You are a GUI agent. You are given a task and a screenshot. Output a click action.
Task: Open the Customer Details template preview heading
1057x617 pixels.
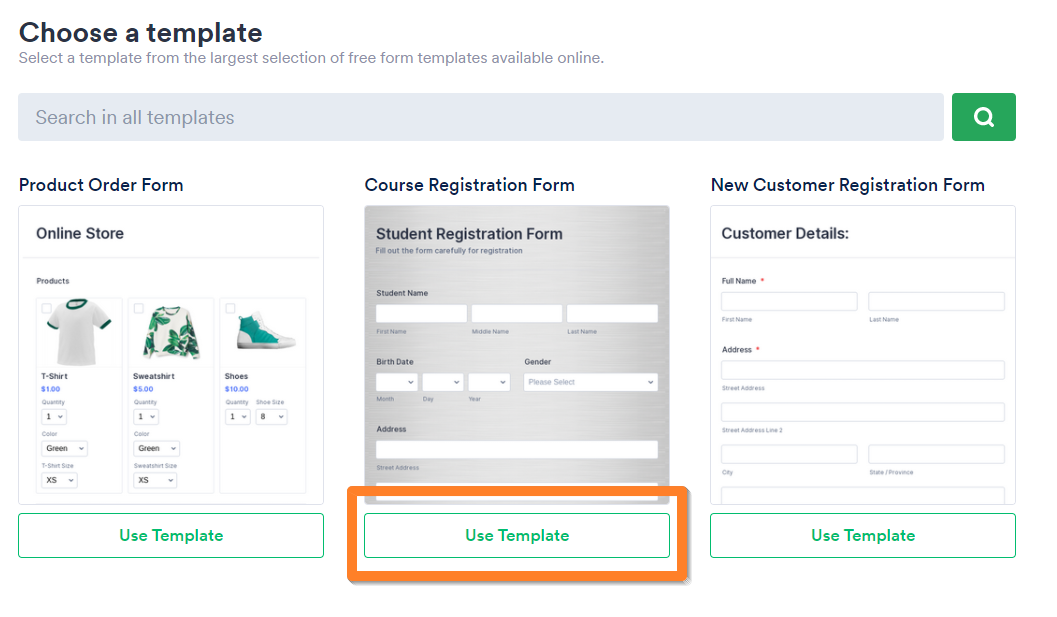pos(785,233)
